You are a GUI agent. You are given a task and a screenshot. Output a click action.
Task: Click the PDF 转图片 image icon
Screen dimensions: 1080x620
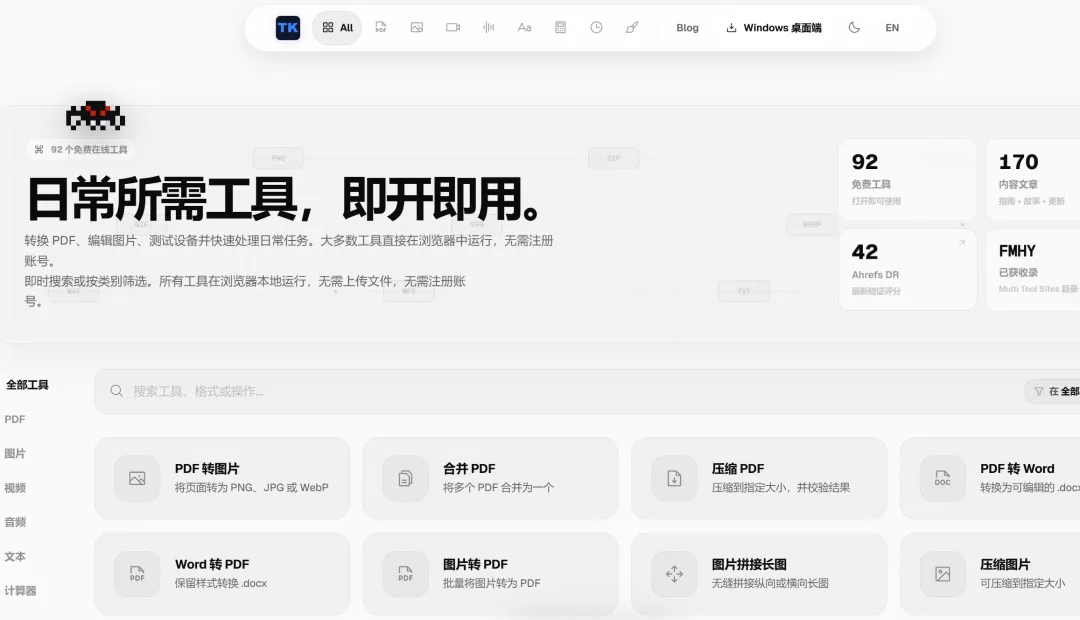pyautogui.click(x=137, y=478)
